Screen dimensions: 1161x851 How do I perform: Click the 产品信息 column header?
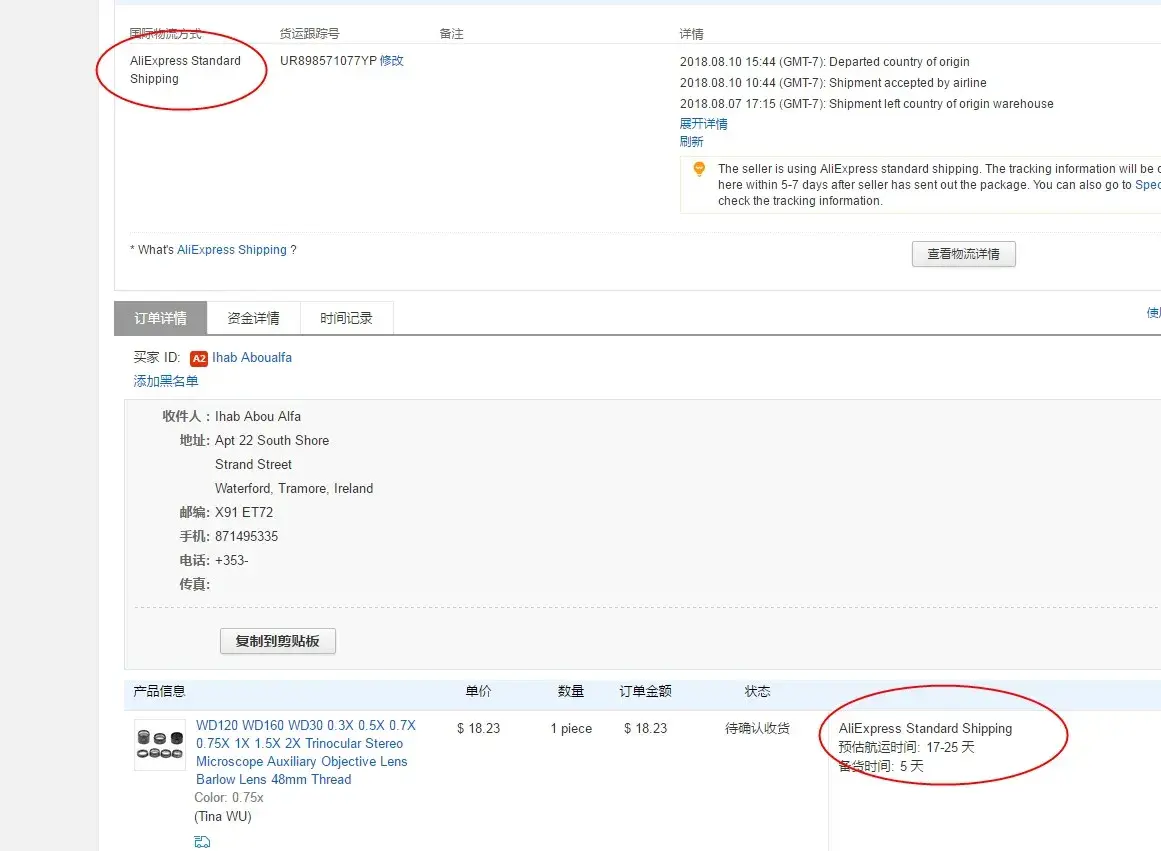(x=159, y=691)
